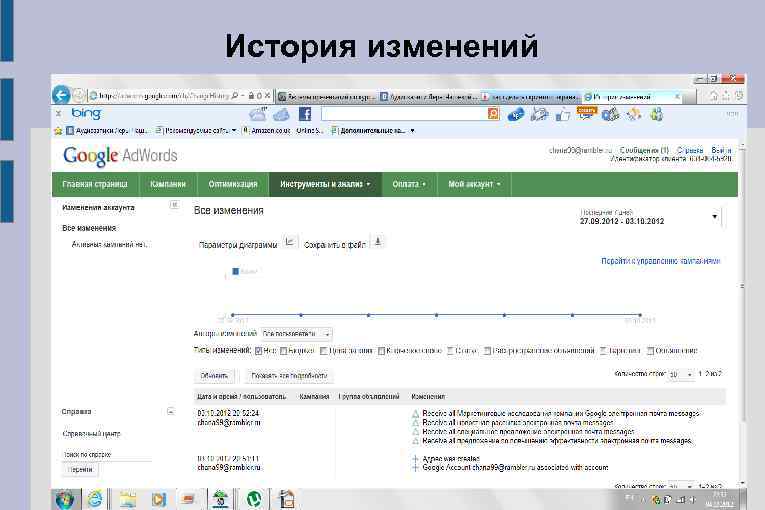Click the chart parameters icon
765x510 pixels.
290,242
